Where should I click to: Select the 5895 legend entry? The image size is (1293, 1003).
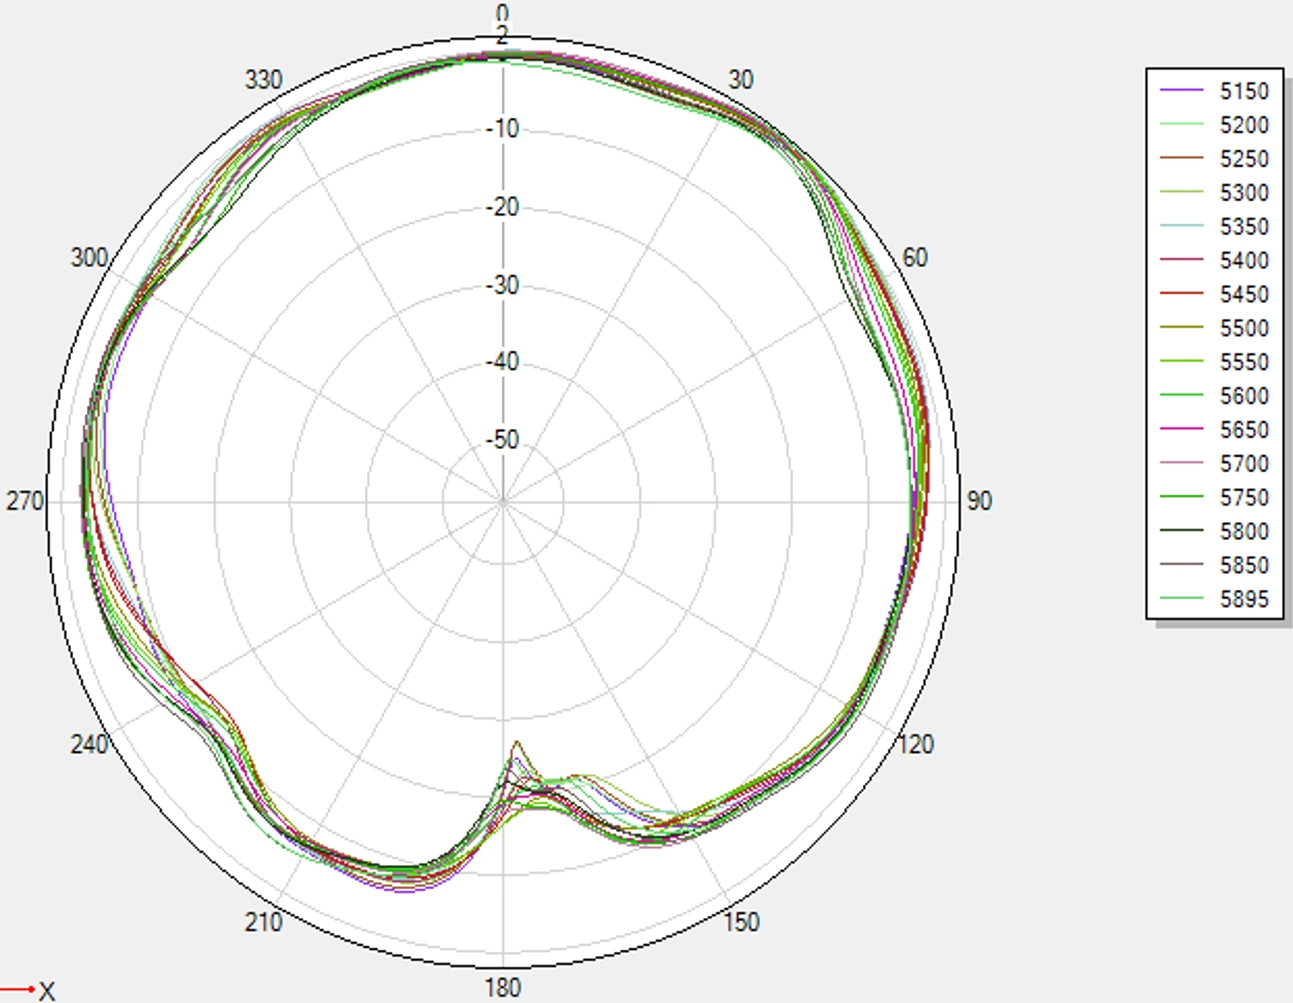click(x=1214, y=599)
